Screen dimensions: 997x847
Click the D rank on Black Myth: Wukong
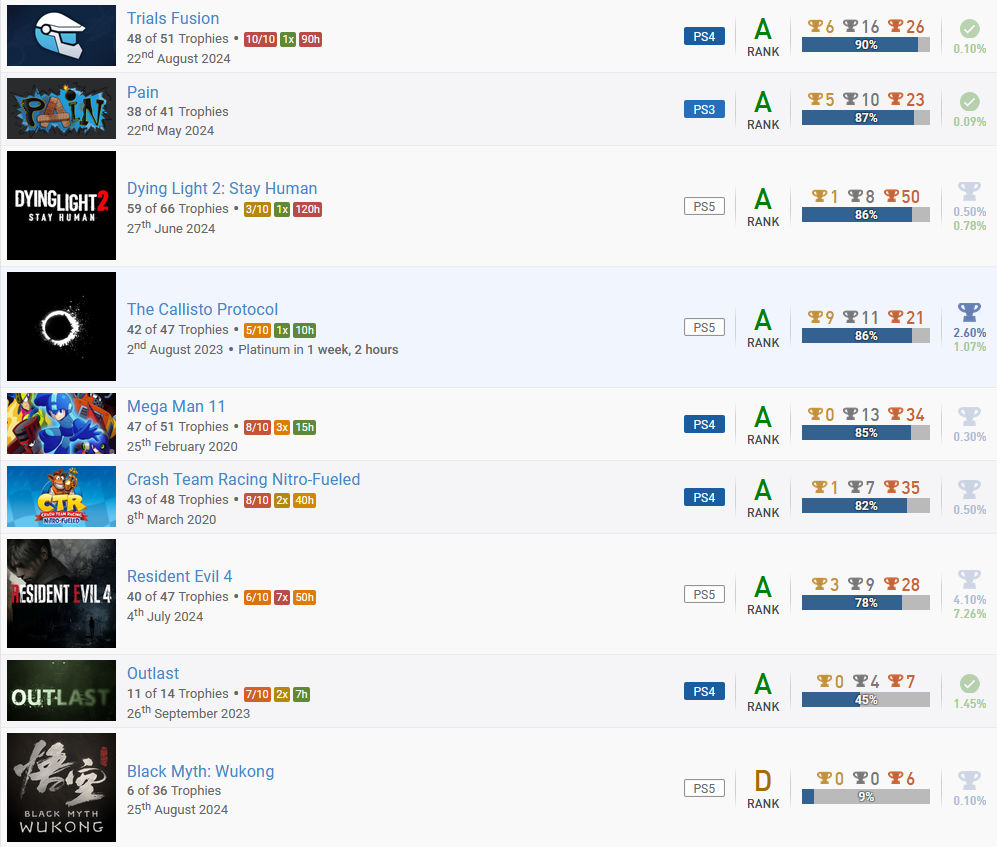point(763,780)
